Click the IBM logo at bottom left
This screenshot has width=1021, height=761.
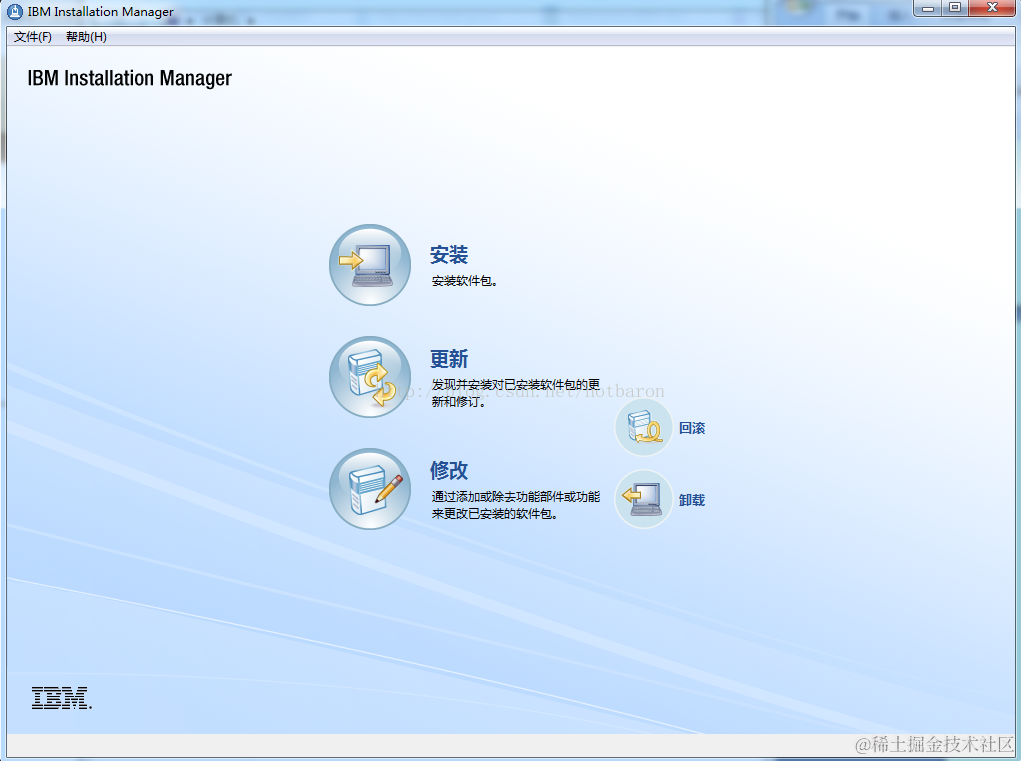[62, 698]
